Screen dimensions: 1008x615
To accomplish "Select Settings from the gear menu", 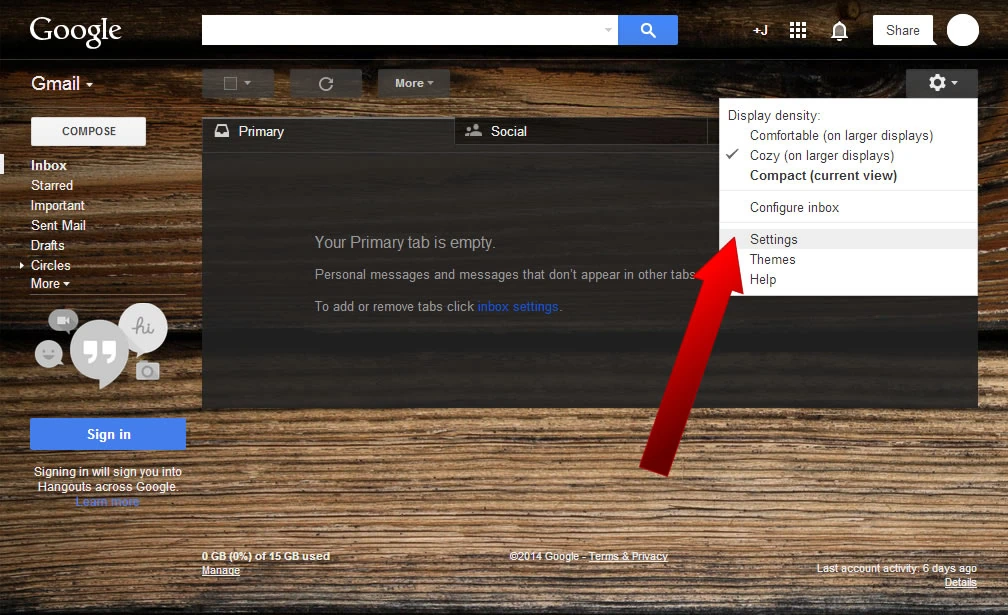I will click(774, 239).
